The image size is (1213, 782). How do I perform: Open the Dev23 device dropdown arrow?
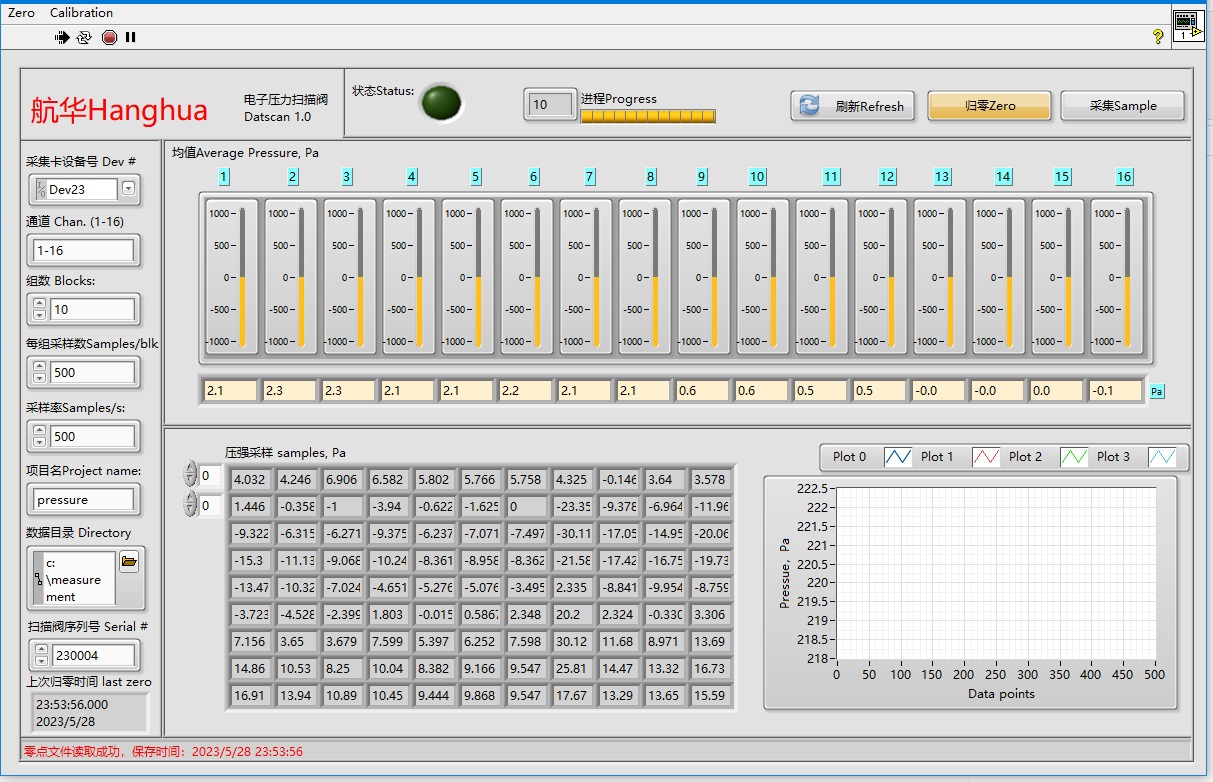click(128, 188)
